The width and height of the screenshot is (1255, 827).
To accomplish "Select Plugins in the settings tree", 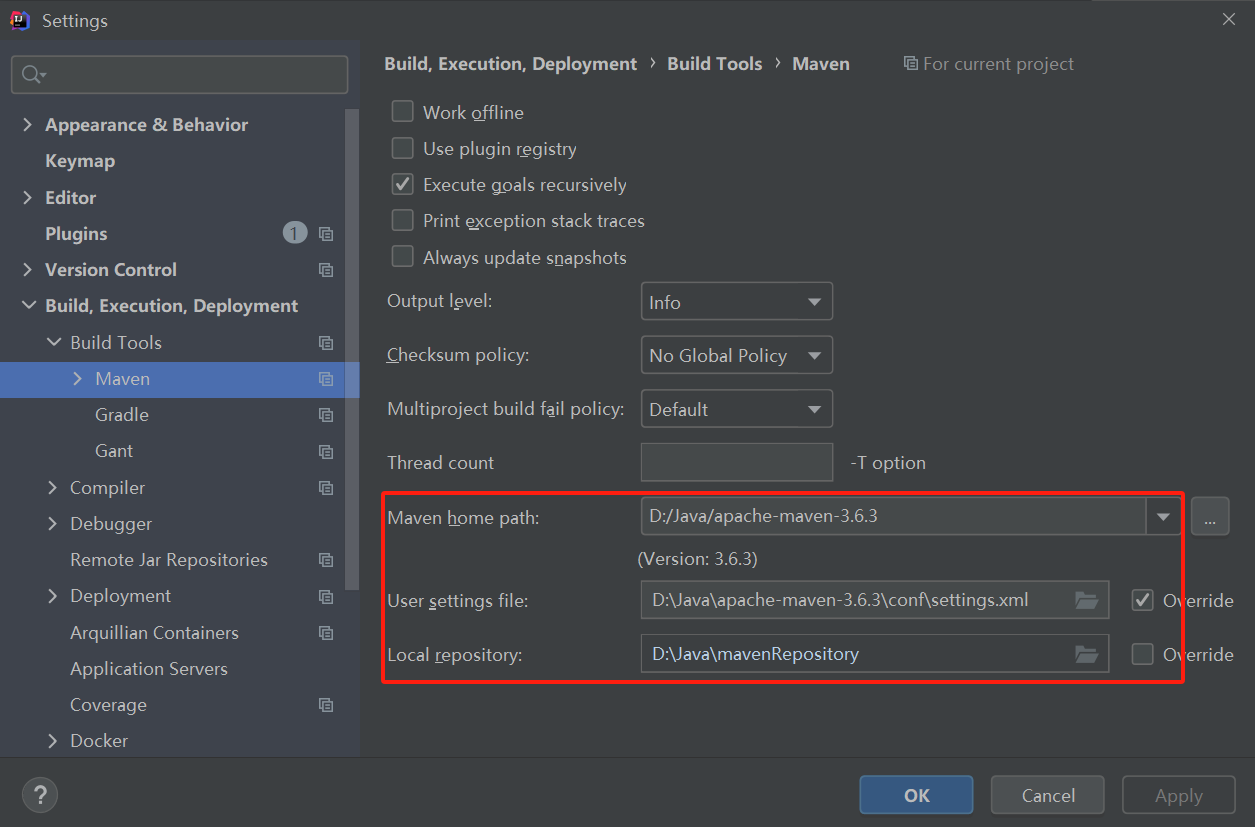I will [x=76, y=234].
